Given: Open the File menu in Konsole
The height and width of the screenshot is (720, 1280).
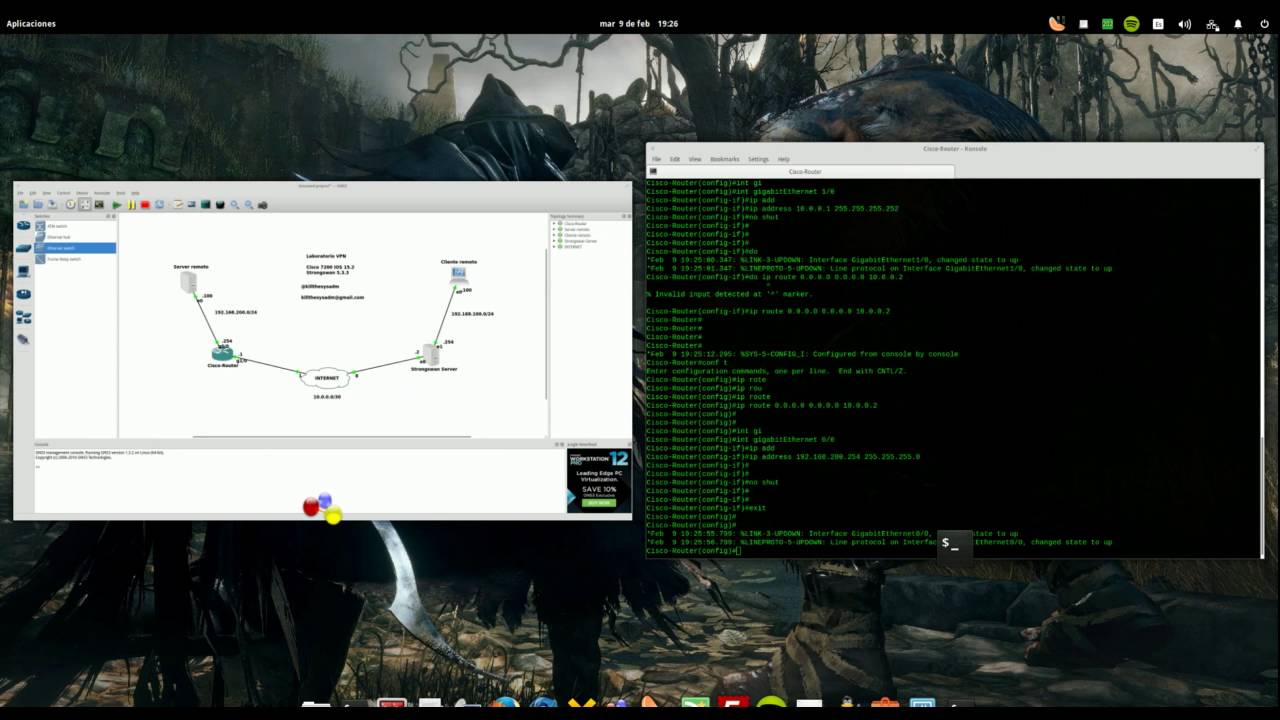Looking at the screenshot, I should (x=657, y=159).
